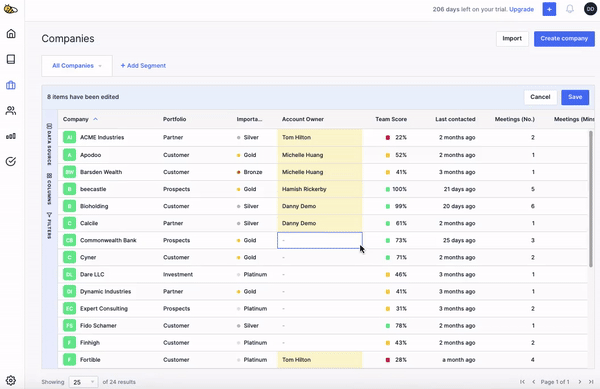Go to last page arrow

[x=591, y=382]
